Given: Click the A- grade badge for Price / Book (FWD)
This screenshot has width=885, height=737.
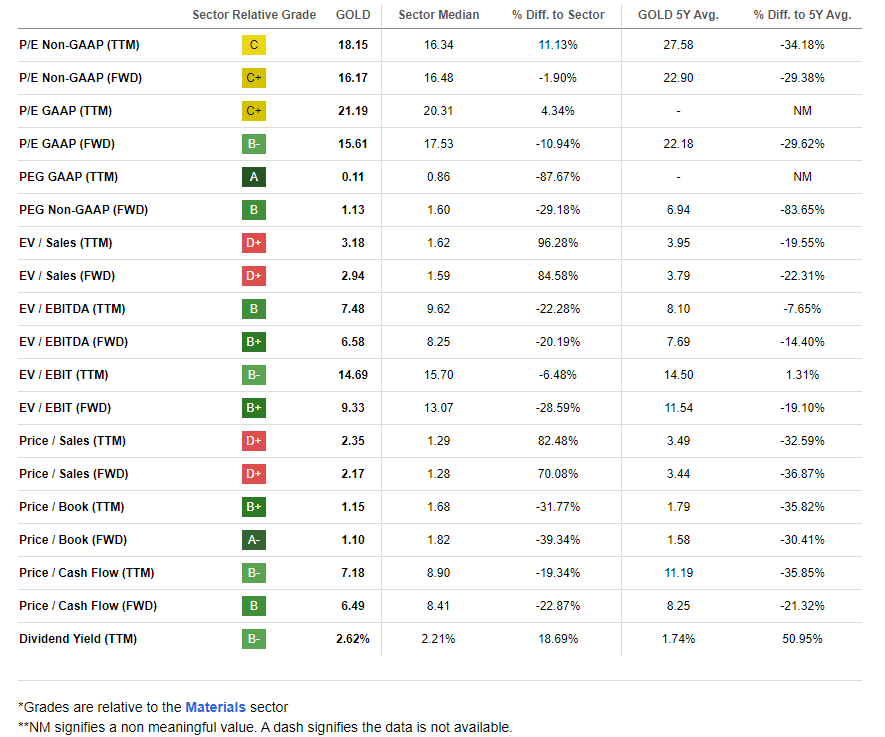Looking at the screenshot, I should pos(254,540).
